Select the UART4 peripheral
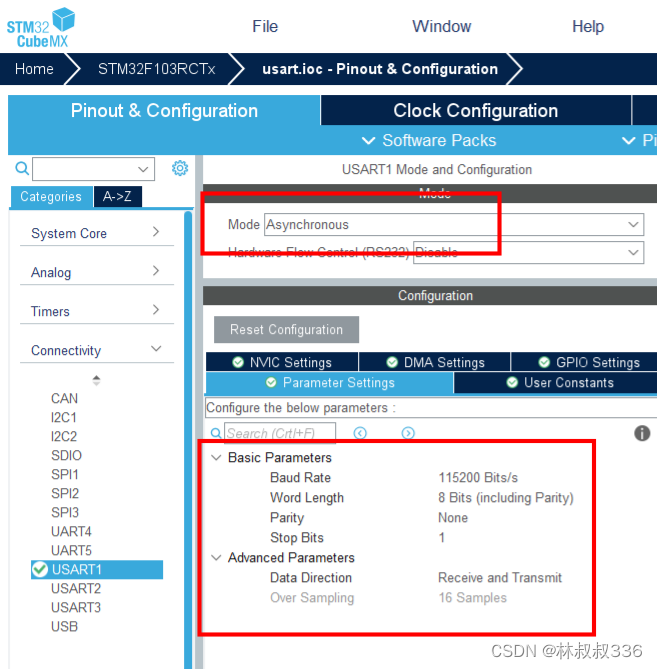This screenshot has height=669, width=657. click(x=71, y=531)
